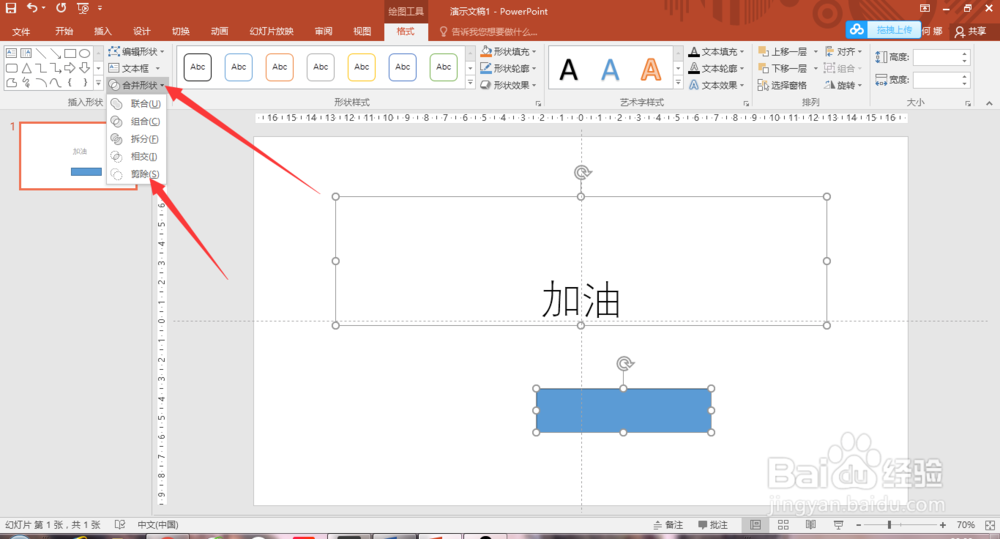Image resolution: width=1000 pixels, height=539 pixels.
Task: Fit slide to current window
Action: 990,524
